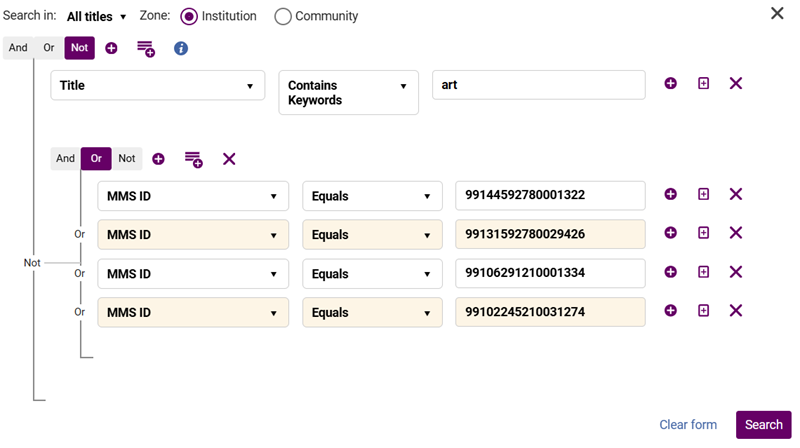Click the blue info icon in top row
The height and width of the screenshot is (448, 800).
click(181, 48)
